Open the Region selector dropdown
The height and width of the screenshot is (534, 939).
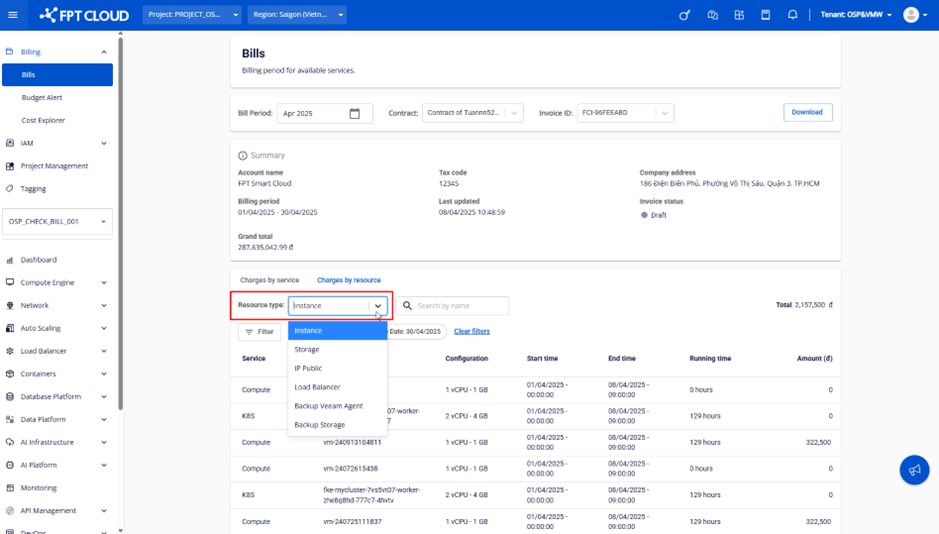click(x=296, y=15)
